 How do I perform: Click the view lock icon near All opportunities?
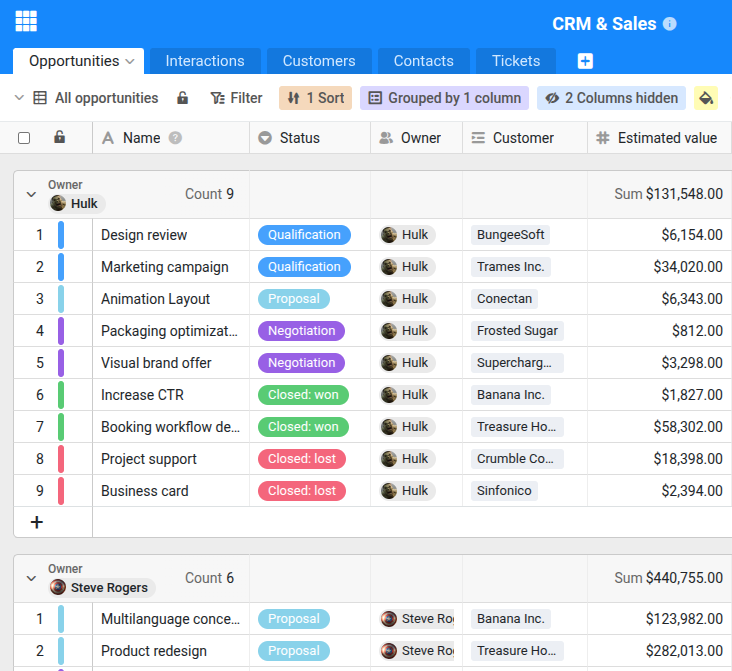pos(183,98)
